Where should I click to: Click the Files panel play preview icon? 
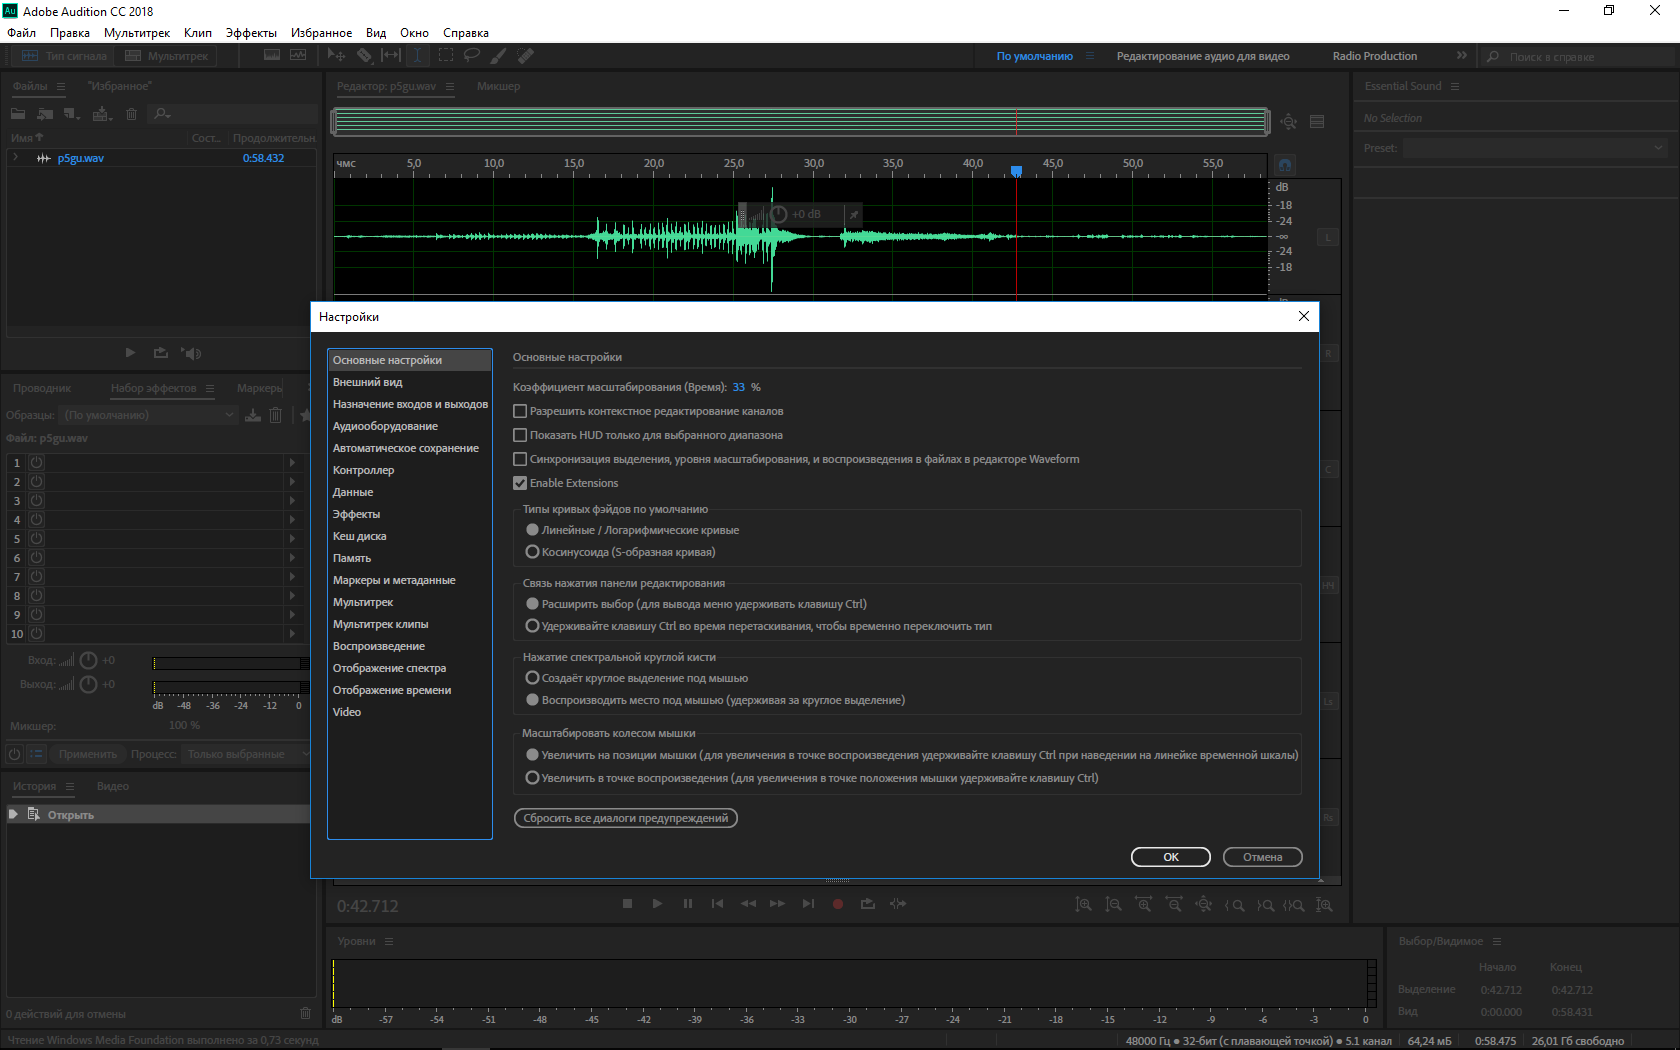click(x=130, y=353)
